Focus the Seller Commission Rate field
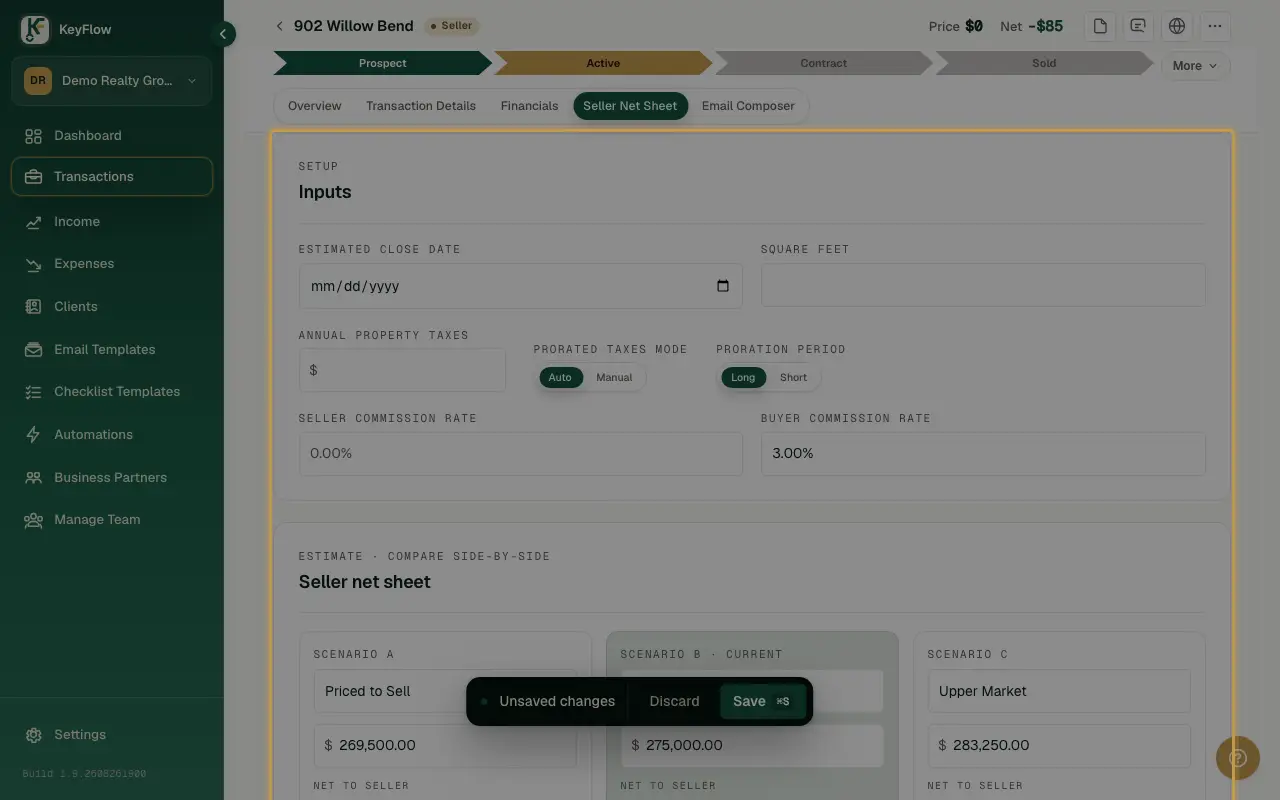 520,454
